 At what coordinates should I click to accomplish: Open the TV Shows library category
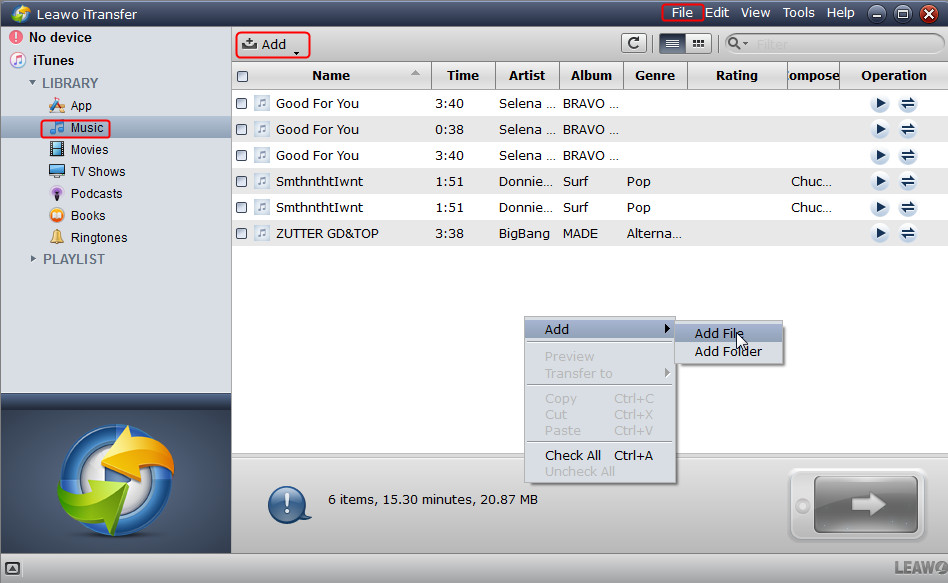[x=87, y=172]
